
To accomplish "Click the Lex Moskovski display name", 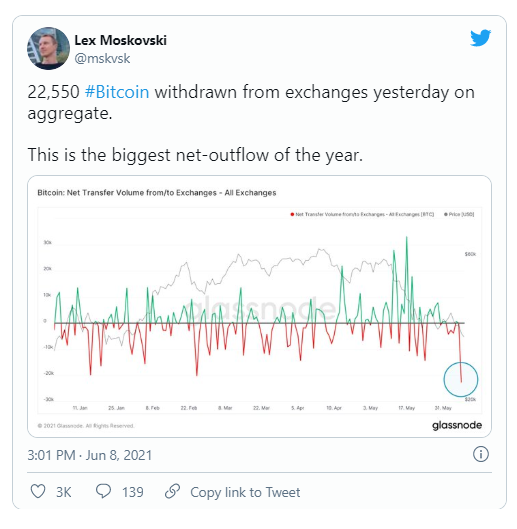I will click(x=120, y=40).
